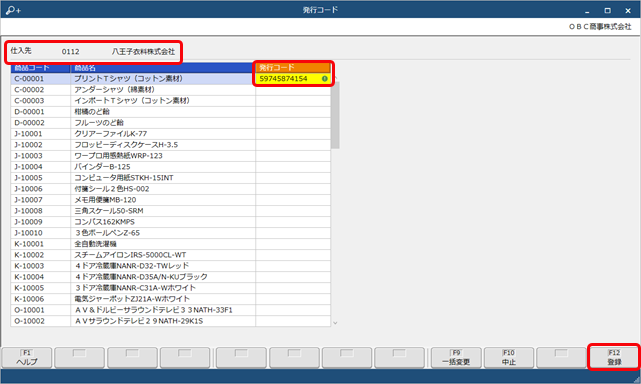Viewport: 641px width, 384px height.
Task: Click product name インポートＴシャツ（コットン素材）
Action: pyautogui.click(x=132, y=101)
